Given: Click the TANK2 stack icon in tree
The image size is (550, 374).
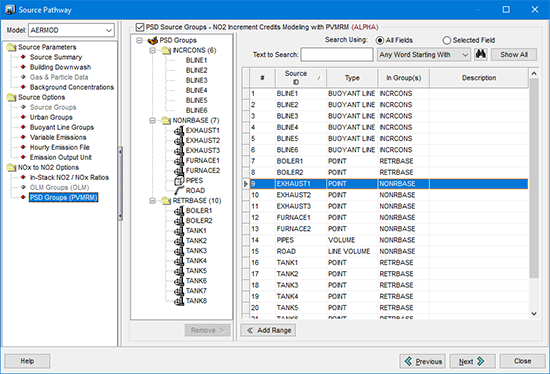Looking at the screenshot, I should tap(179, 241).
